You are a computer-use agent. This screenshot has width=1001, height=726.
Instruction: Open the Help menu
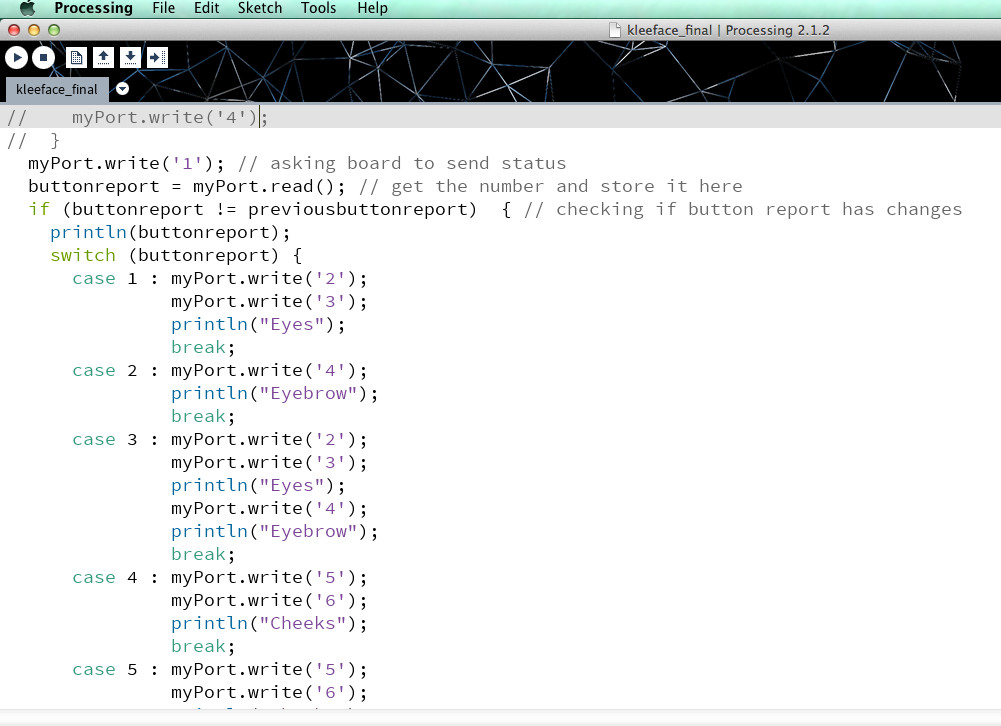click(x=372, y=8)
